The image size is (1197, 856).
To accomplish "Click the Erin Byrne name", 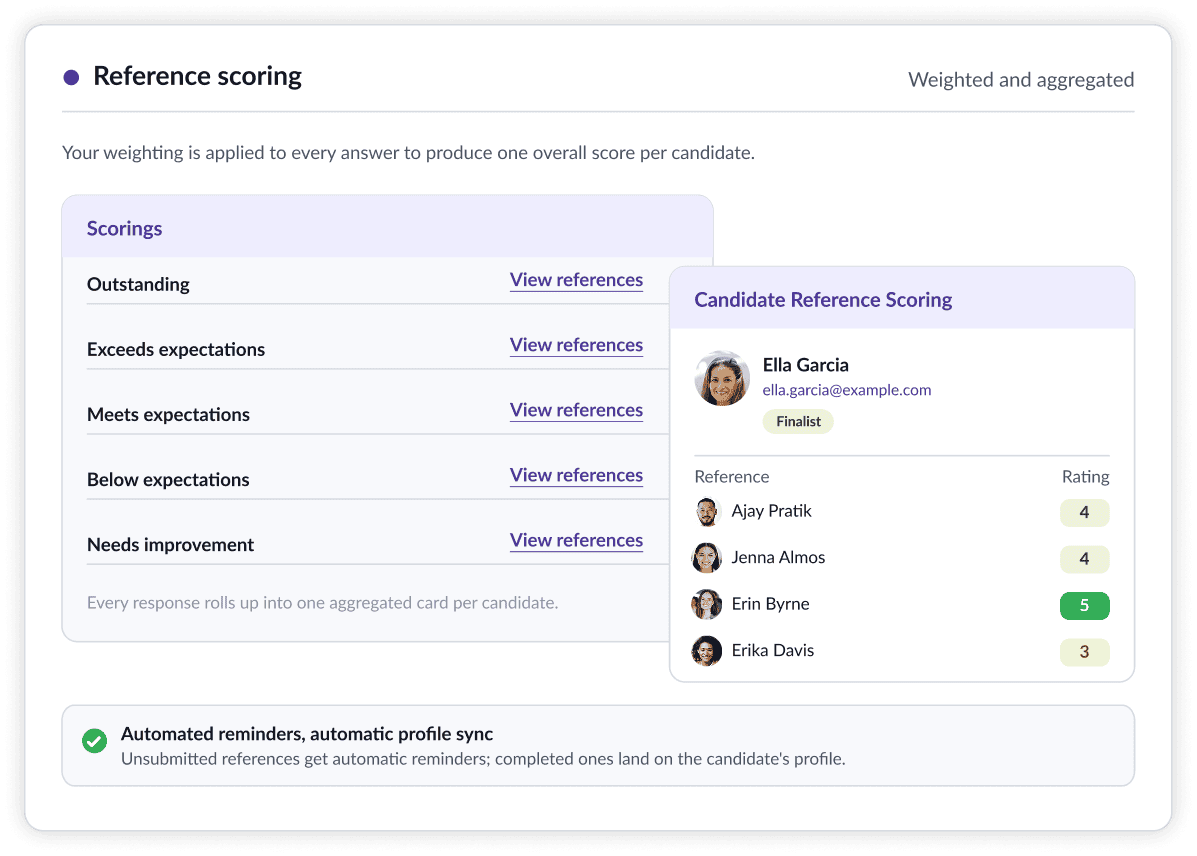I will pos(770,604).
